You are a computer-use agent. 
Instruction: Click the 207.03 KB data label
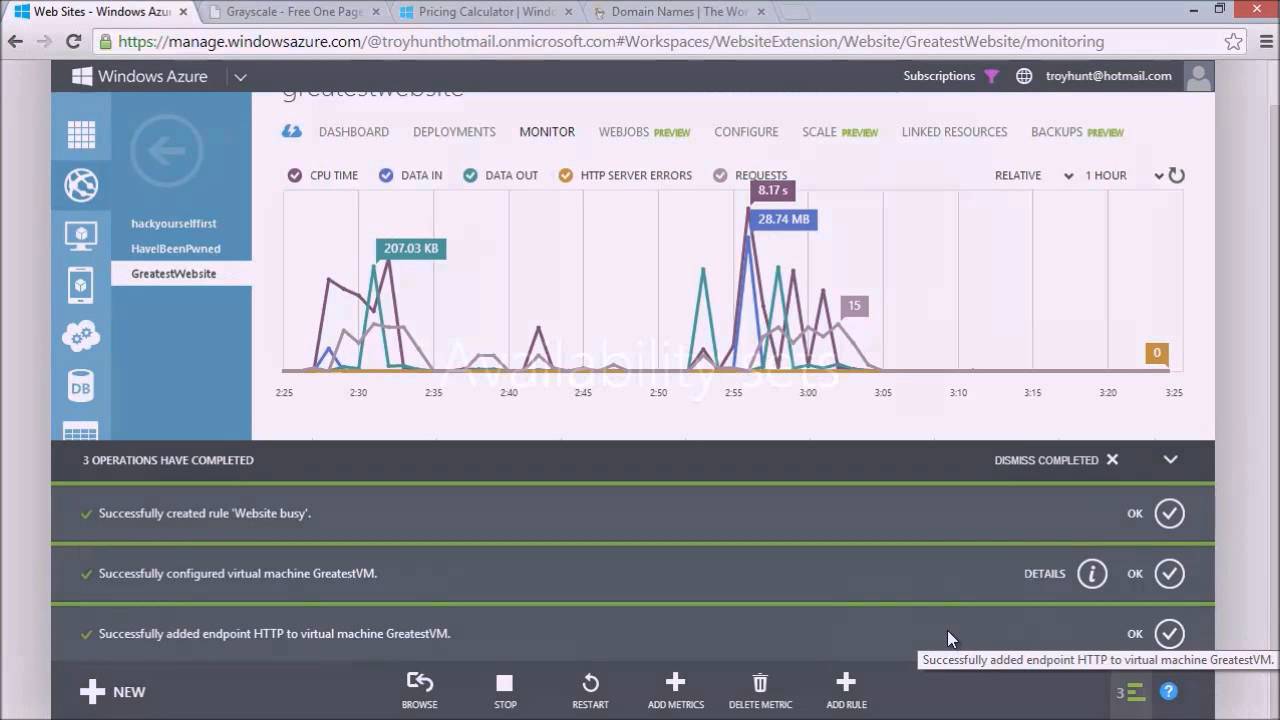(411, 248)
